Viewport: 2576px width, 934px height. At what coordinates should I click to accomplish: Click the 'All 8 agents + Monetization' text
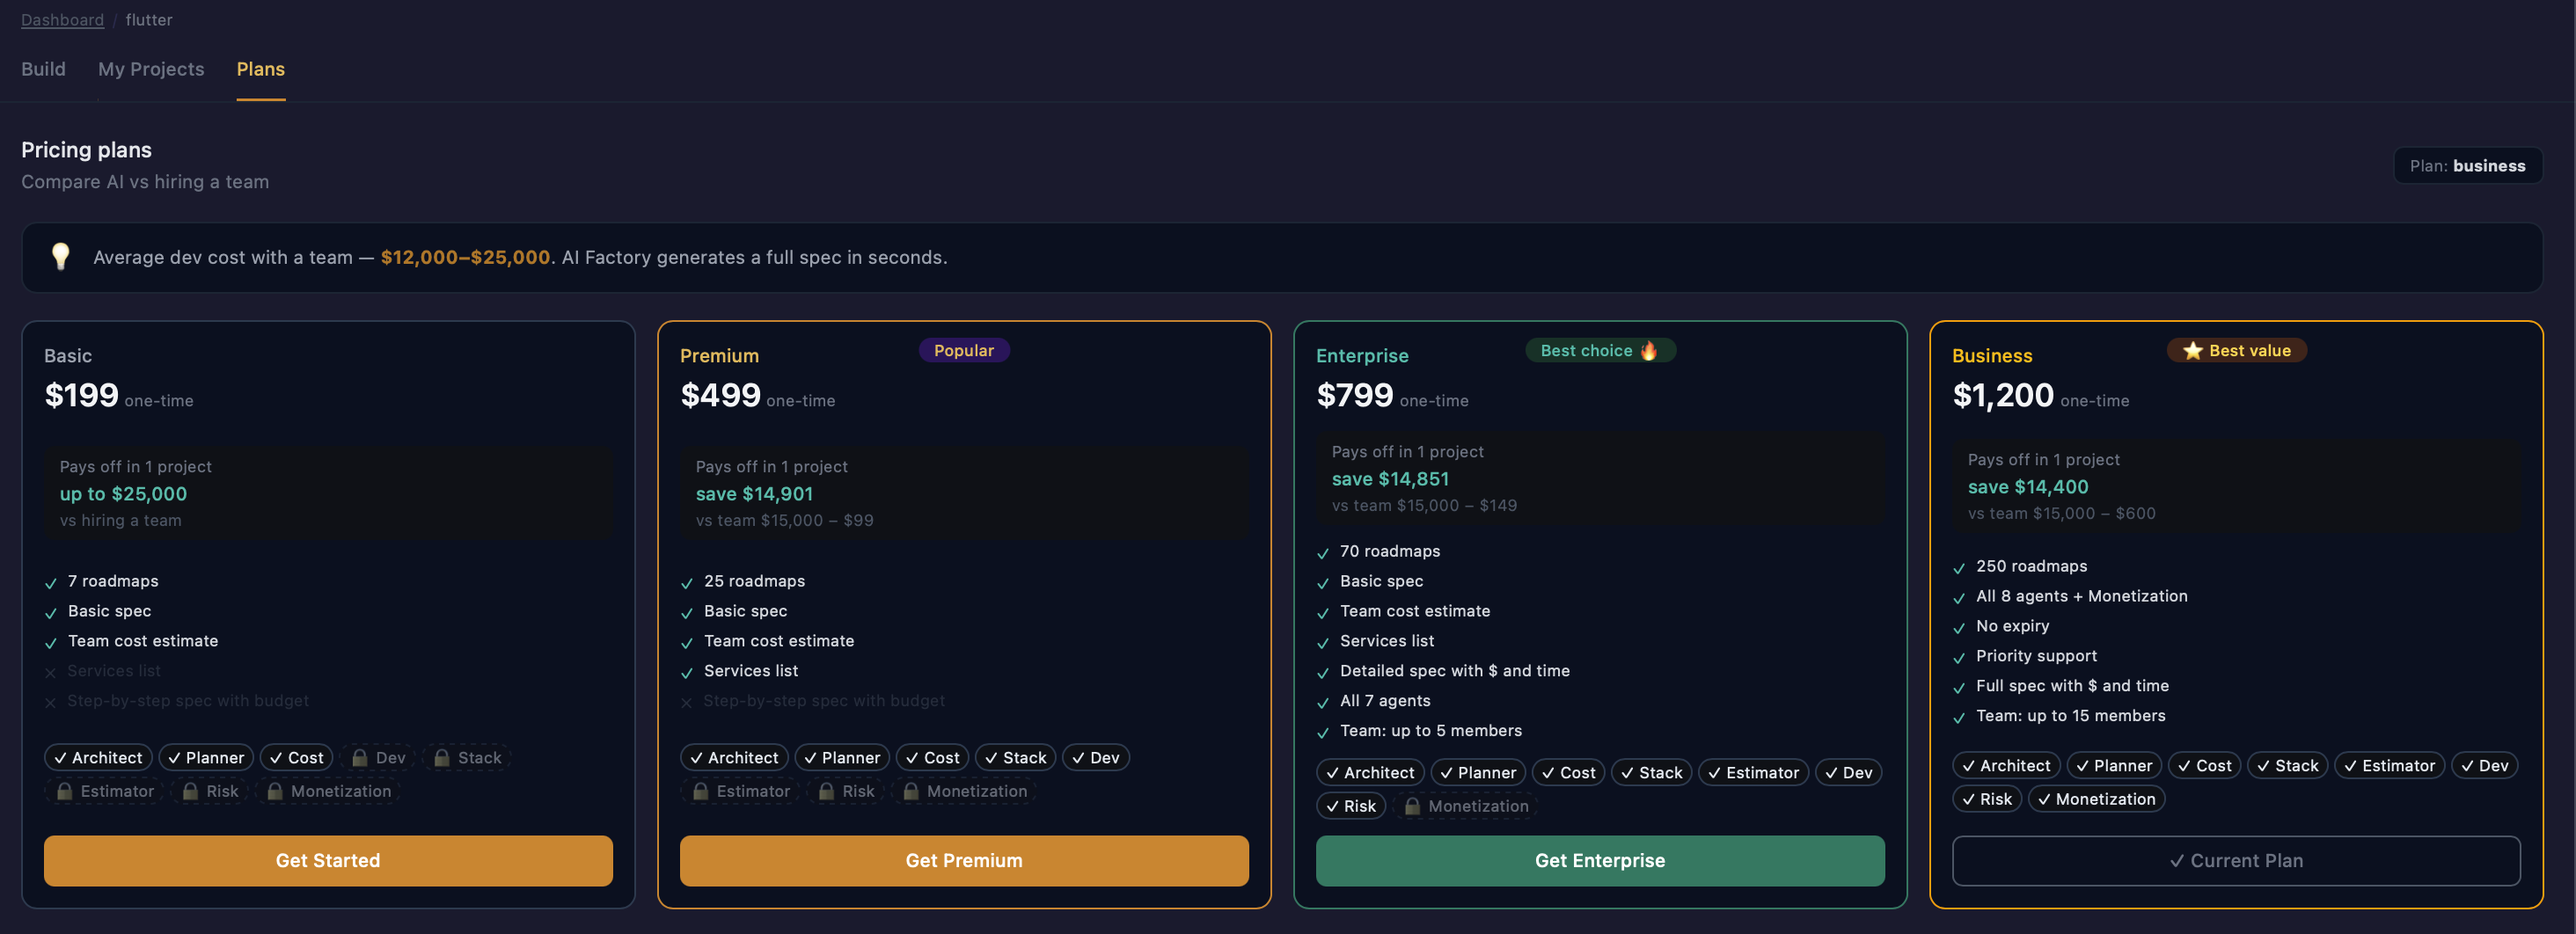pyautogui.click(x=2081, y=596)
